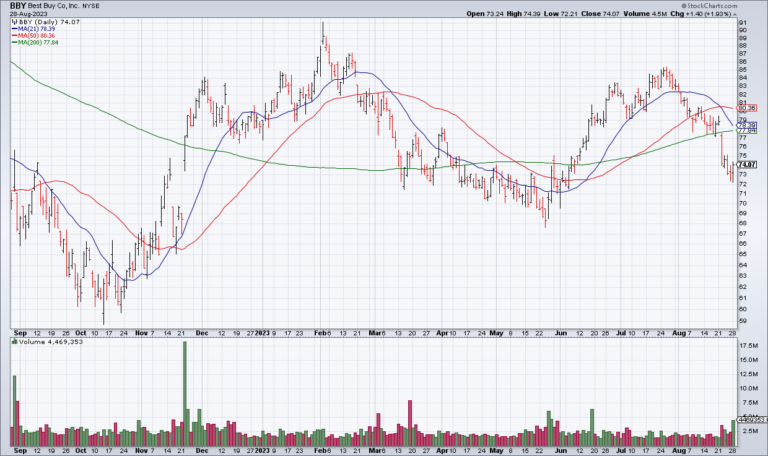The width and height of the screenshot is (768, 456).
Task: Click the BBY ticker symbol in the title
Action: tap(18, 6)
